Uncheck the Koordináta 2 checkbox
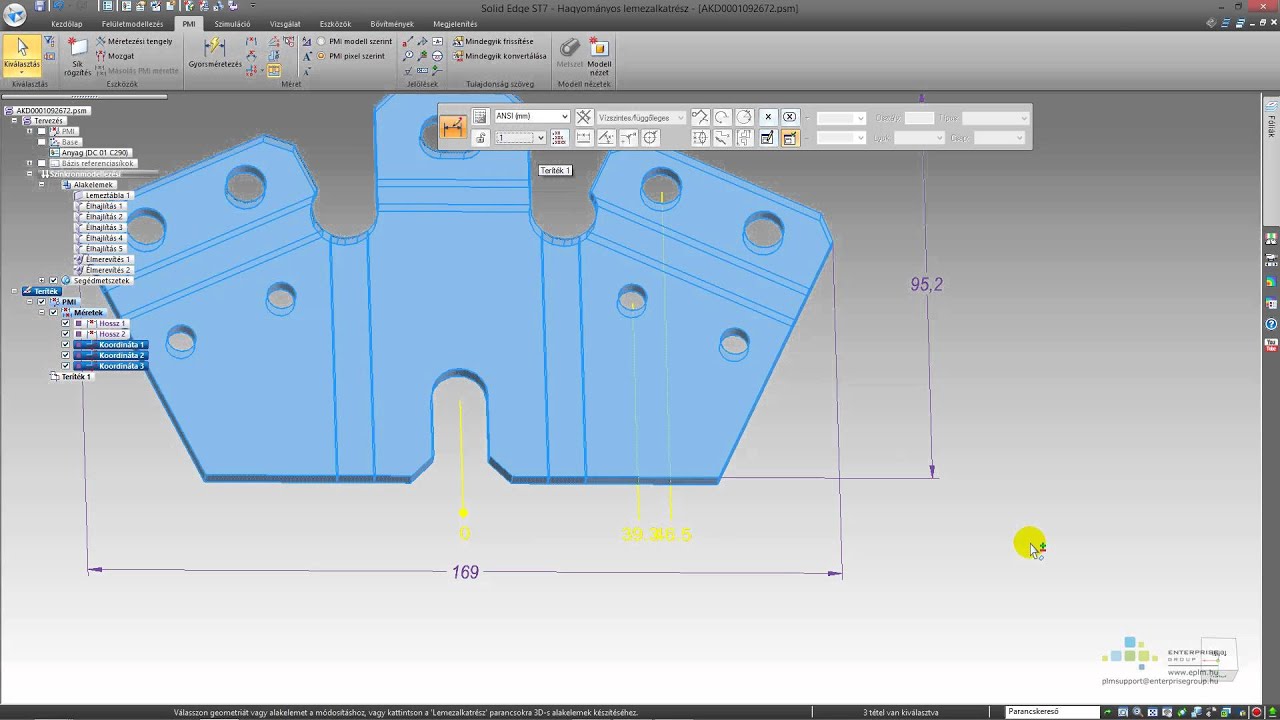The image size is (1280, 720). [x=66, y=356]
